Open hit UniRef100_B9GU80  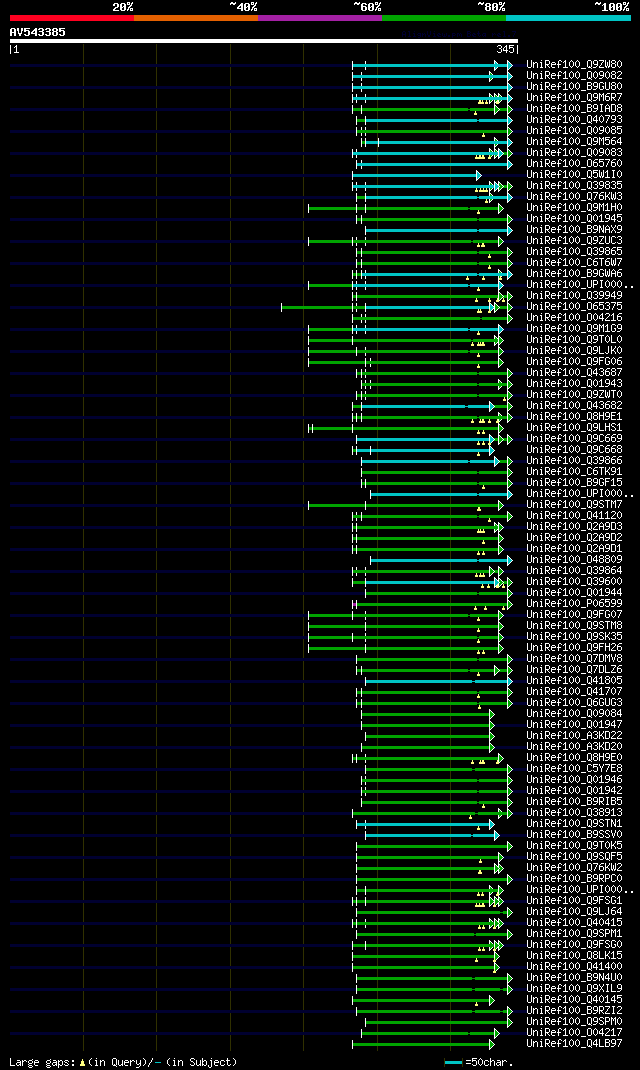[x=574, y=87]
